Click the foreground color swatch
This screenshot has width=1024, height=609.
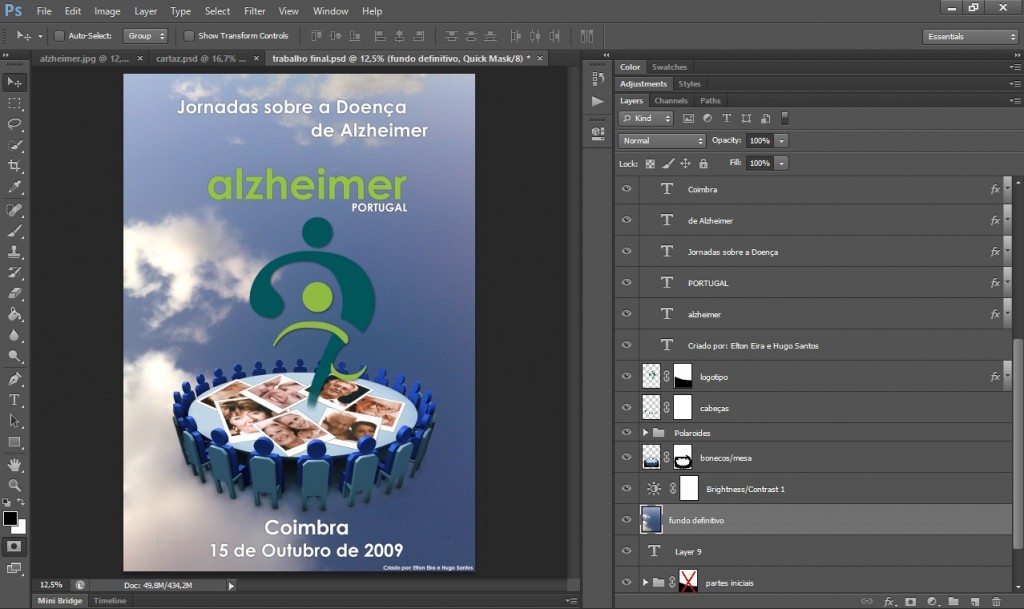[x=10, y=518]
